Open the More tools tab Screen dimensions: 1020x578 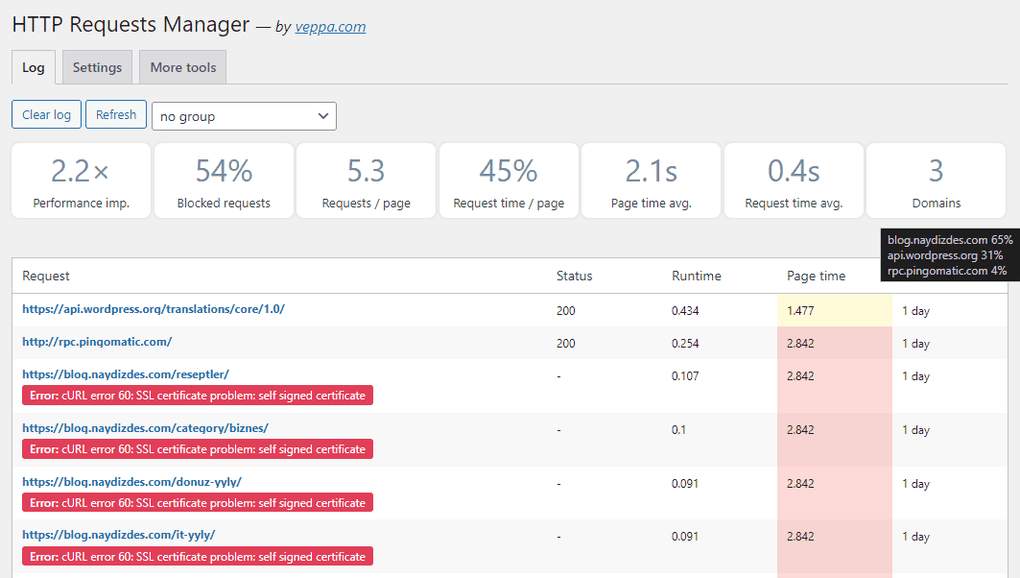point(182,67)
